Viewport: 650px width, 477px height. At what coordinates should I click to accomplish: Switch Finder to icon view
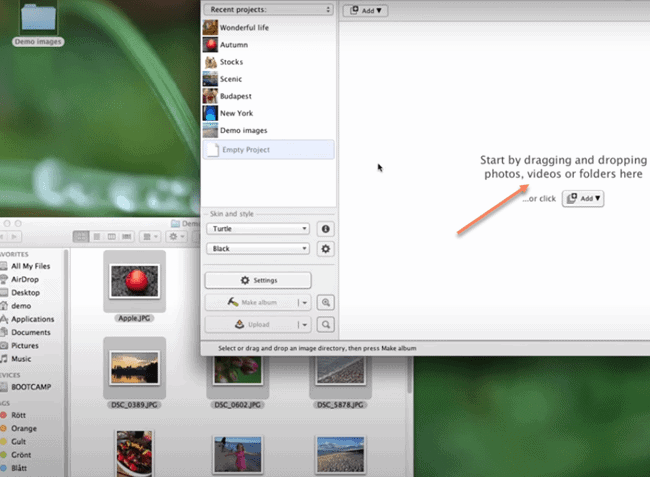(81, 236)
